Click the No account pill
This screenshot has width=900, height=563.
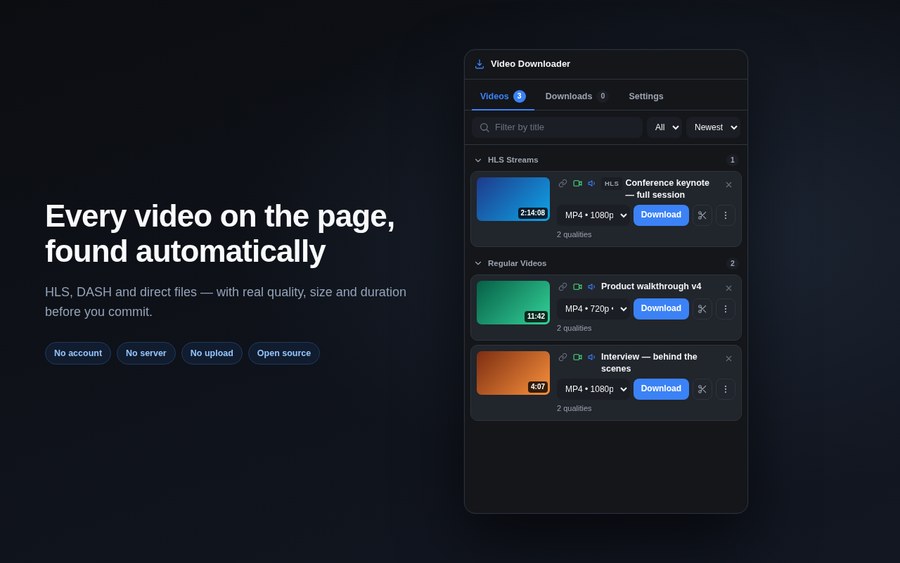[78, 354]
